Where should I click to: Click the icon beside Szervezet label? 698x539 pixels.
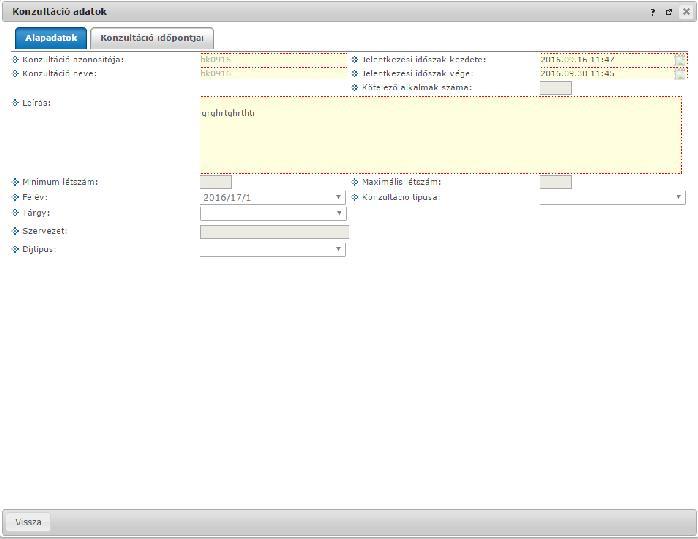click(x=16, y=231)
